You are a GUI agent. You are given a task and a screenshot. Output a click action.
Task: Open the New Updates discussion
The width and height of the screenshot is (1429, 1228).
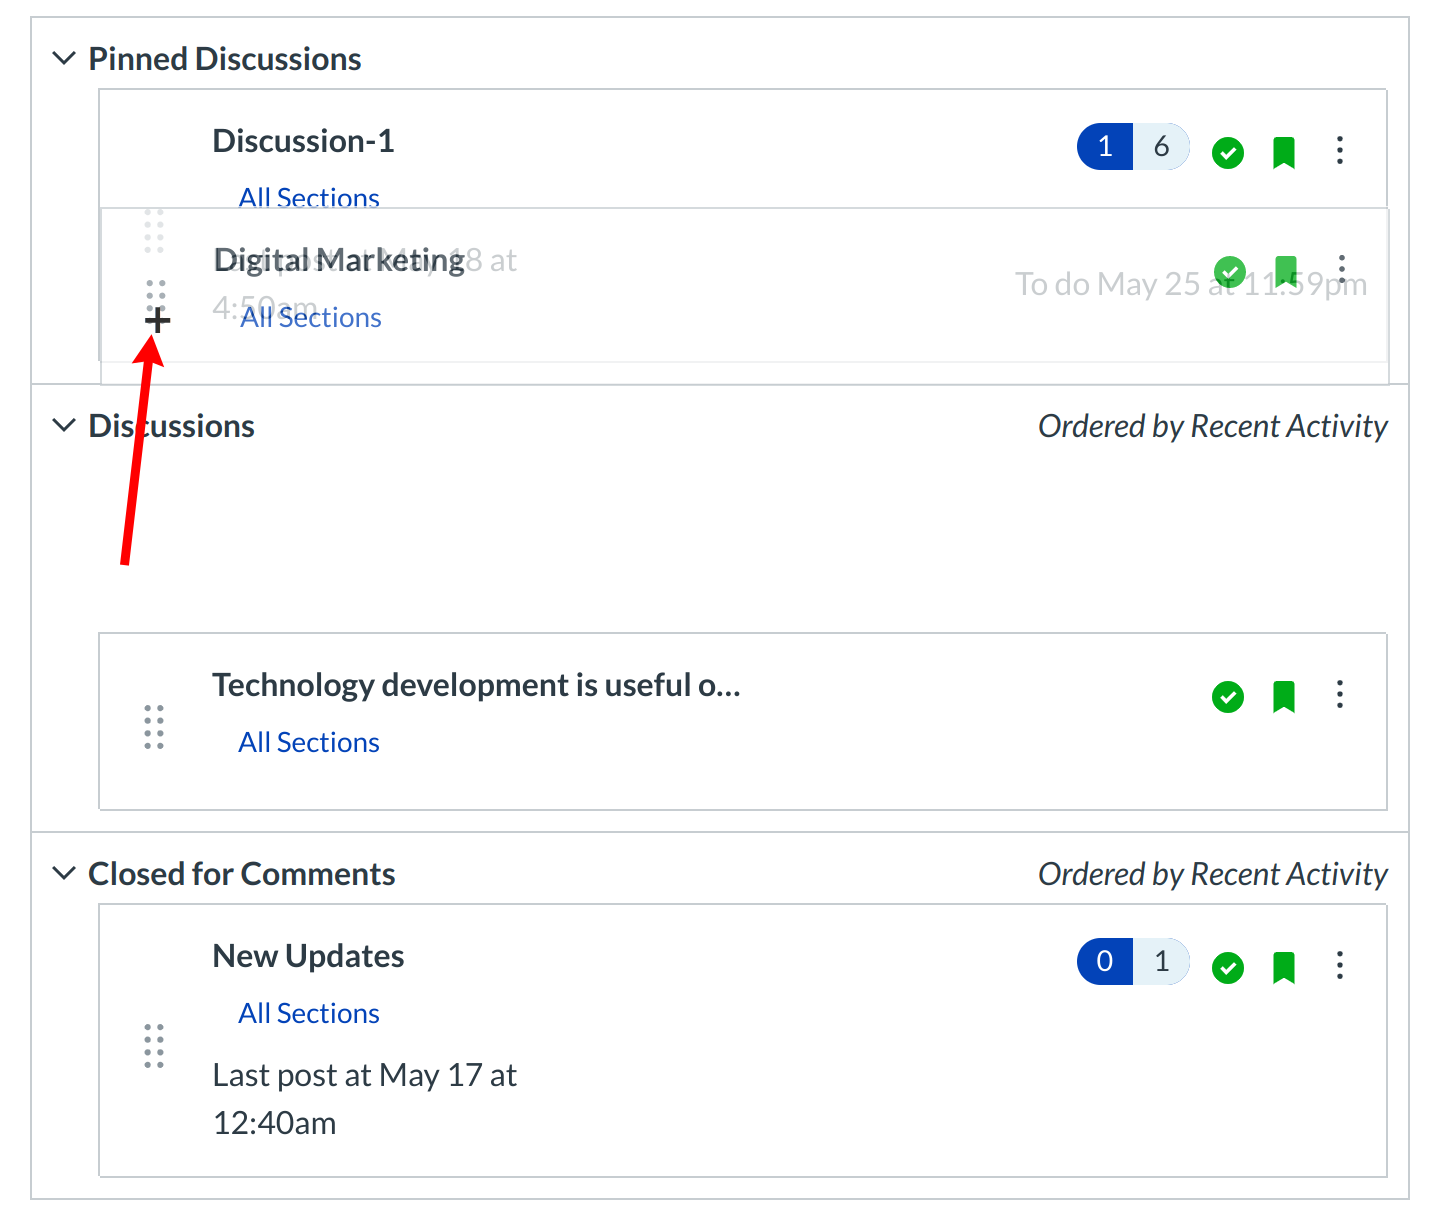pos(308,957)
